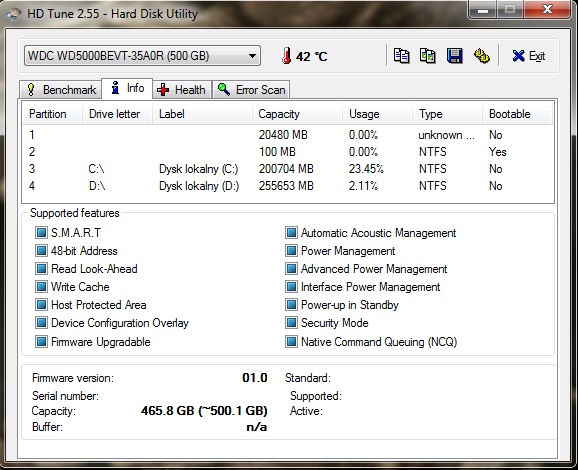Click the Power Management checkbox
The height and width of the screenshot is (470, 578).
click(291, 251)
